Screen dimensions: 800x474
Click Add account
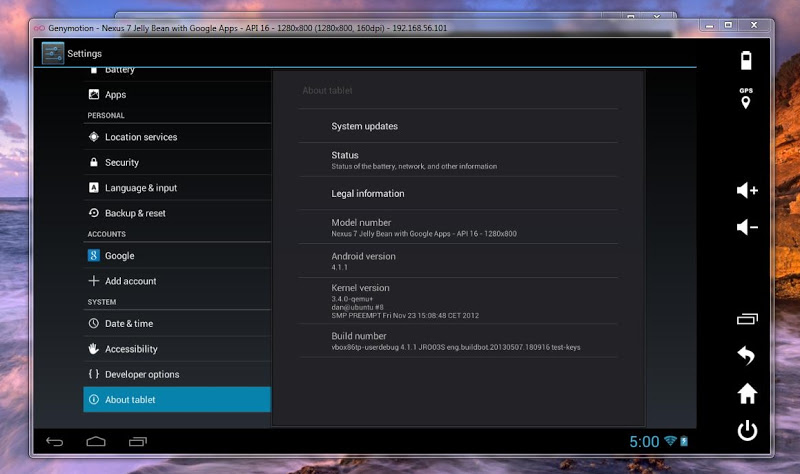(x=177, y=281)
